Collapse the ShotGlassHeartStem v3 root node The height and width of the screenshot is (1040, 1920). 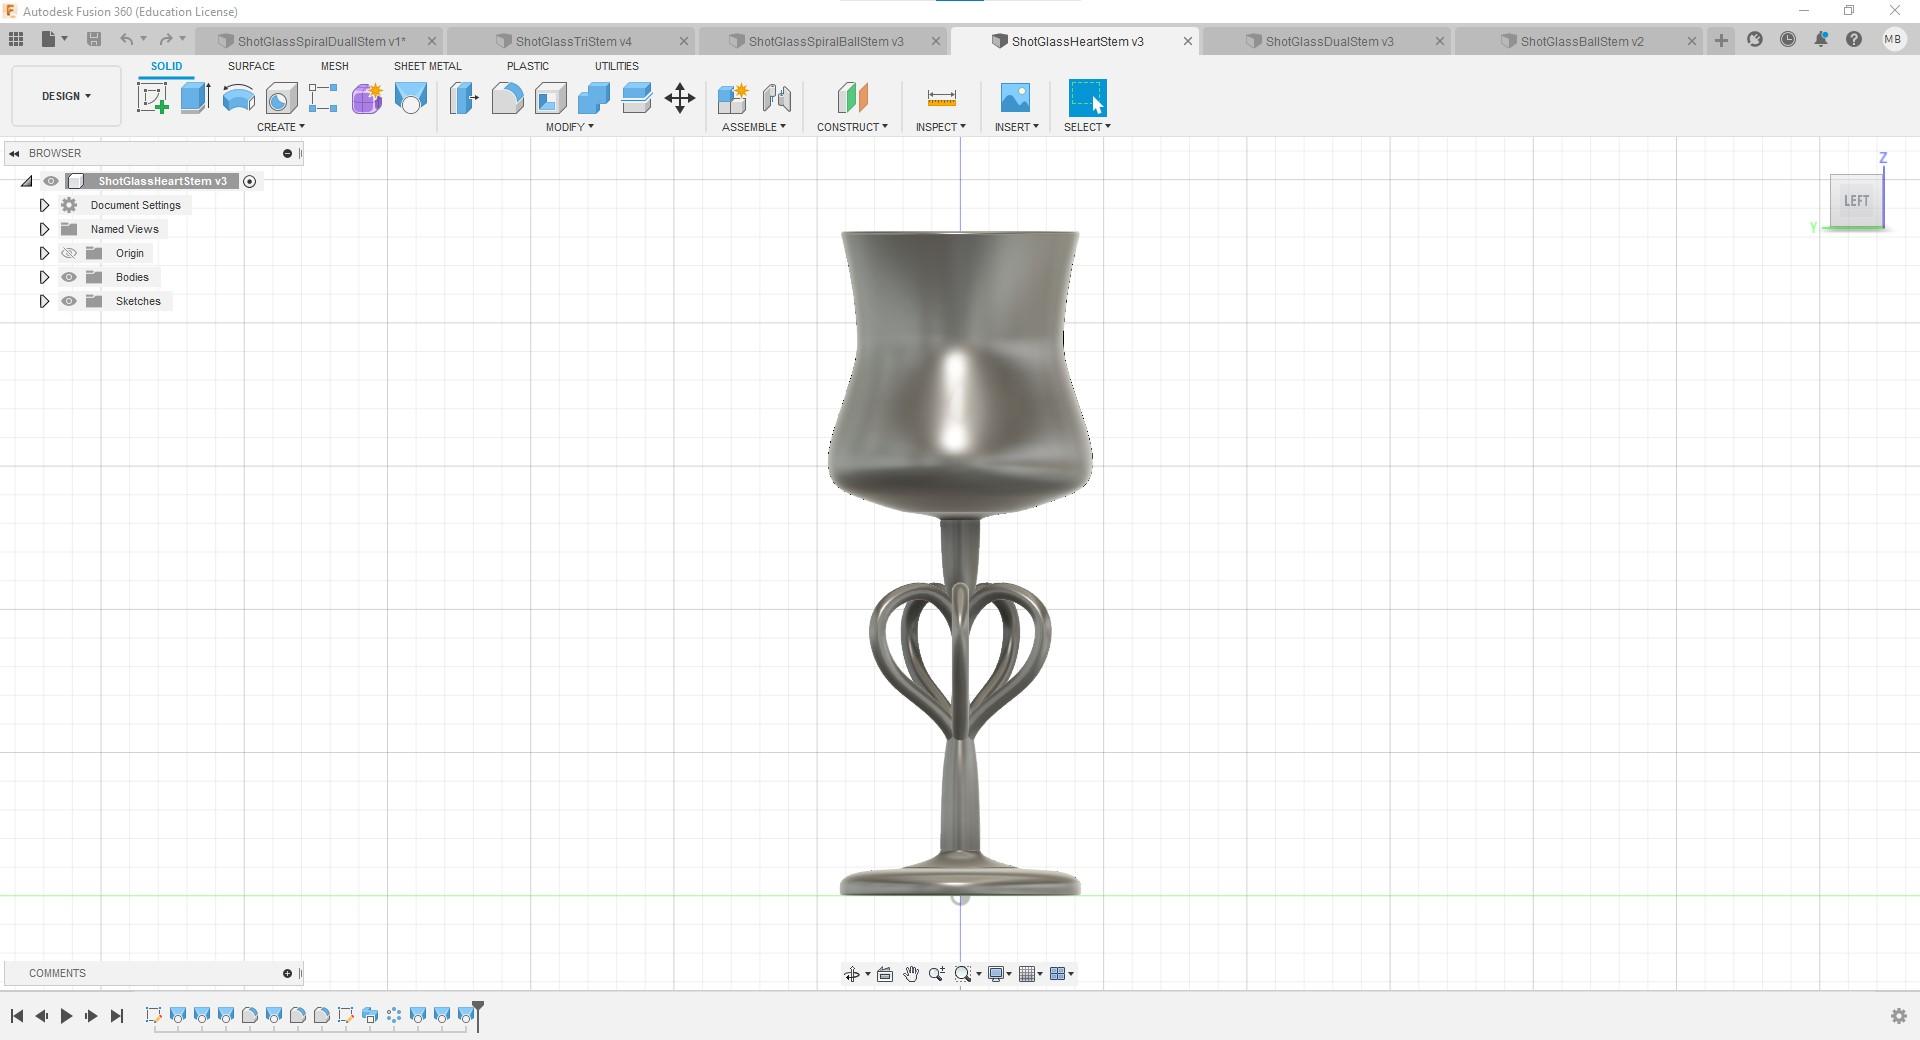(27, 181)
